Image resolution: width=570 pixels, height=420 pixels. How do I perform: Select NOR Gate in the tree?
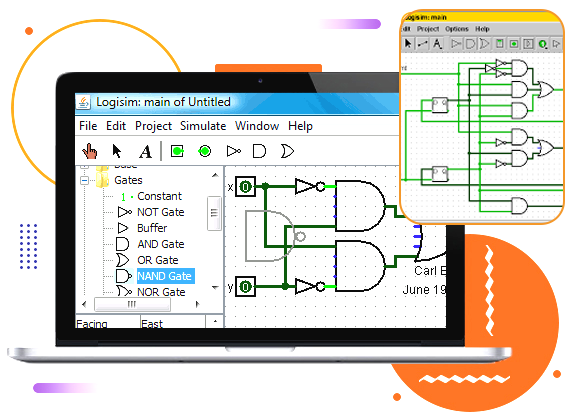[161, 292]
